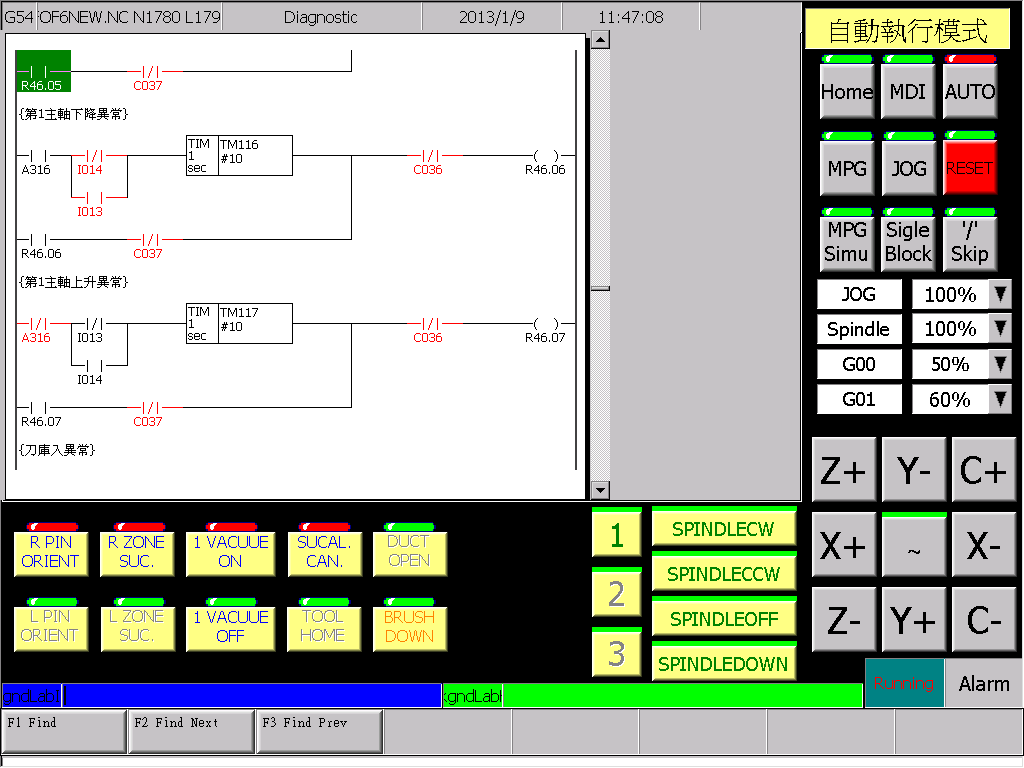The height and width of the screenshot is (768, 1024).
Task: Open the JOG percentage dropdown
Action: (1000, 295)
